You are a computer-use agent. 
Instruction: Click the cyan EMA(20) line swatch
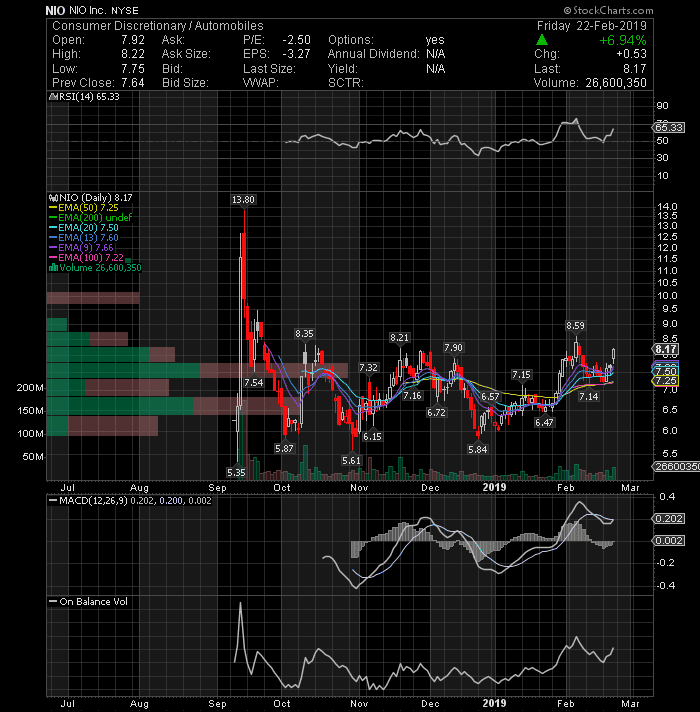53,228
